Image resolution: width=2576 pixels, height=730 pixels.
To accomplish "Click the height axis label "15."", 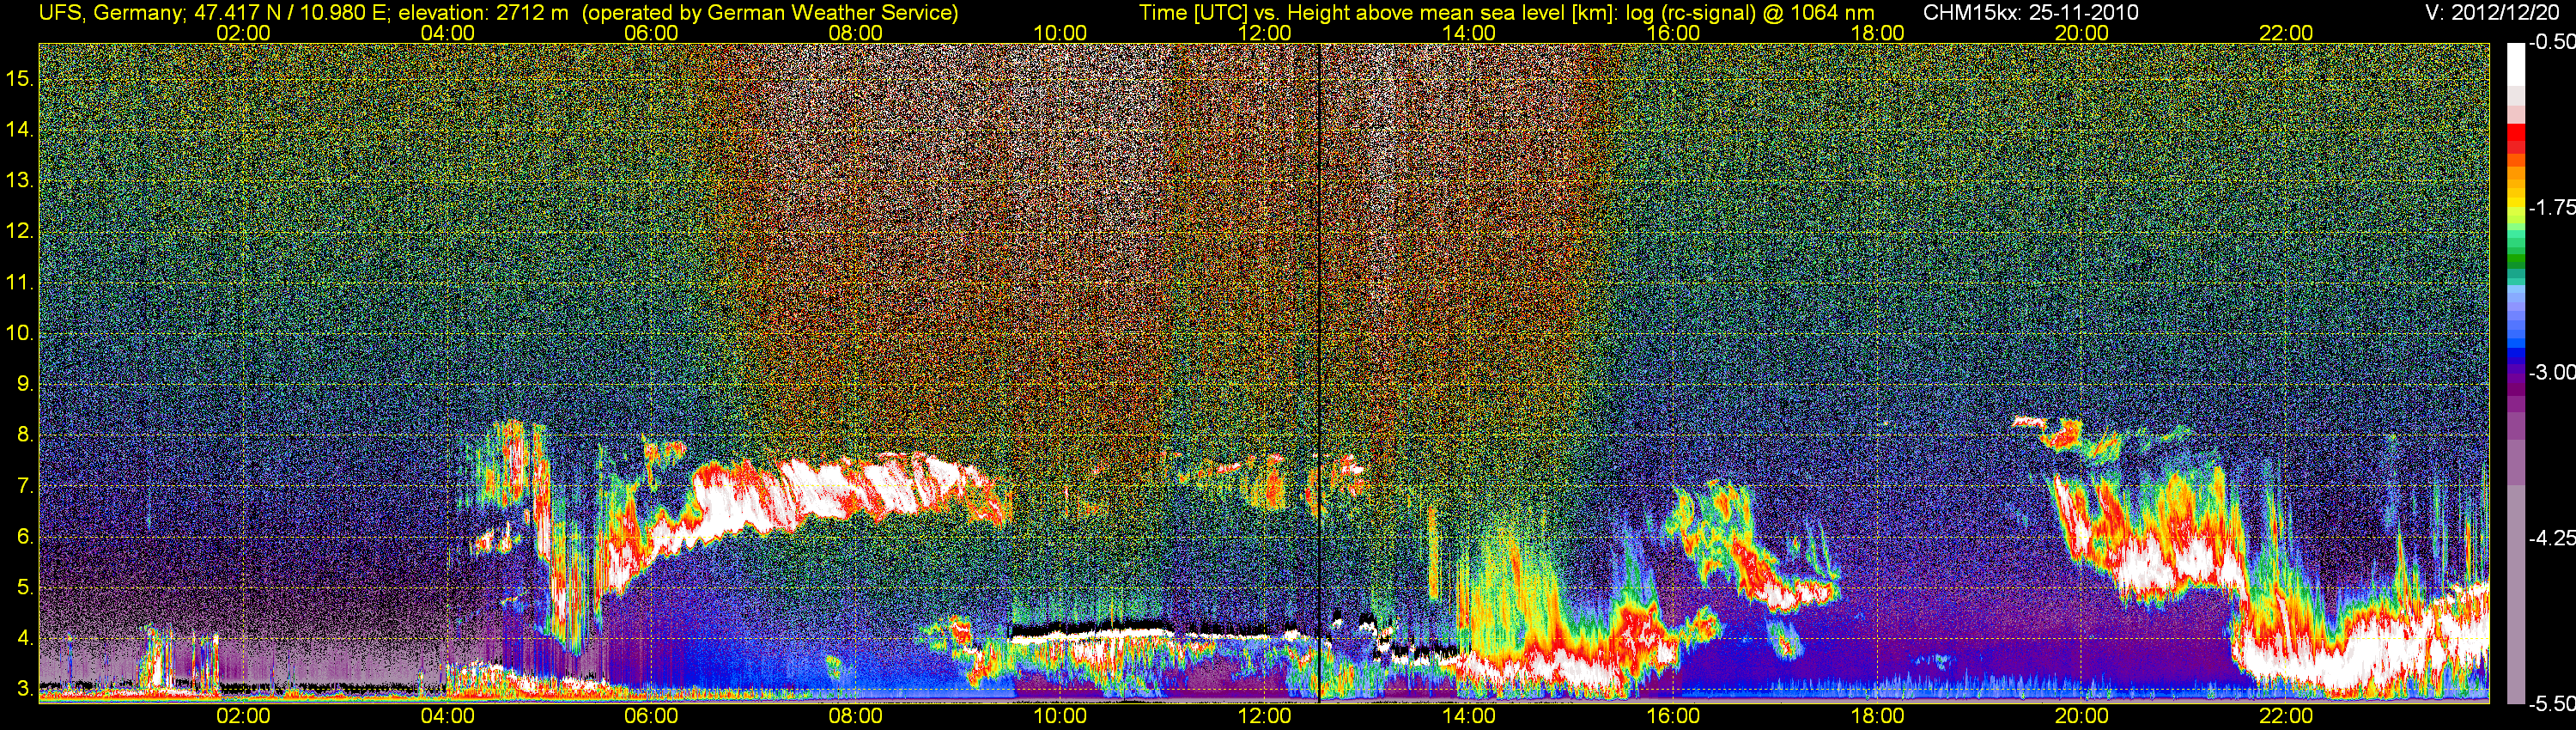I will [20, 79].
